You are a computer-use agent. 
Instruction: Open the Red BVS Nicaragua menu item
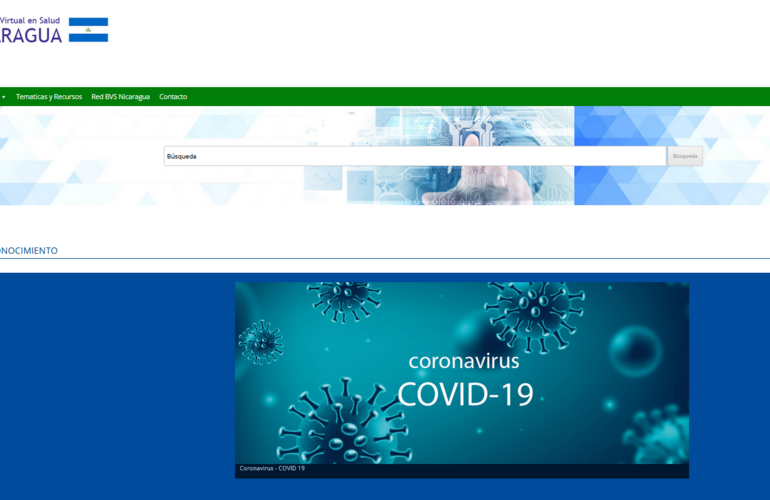point(120,97)
